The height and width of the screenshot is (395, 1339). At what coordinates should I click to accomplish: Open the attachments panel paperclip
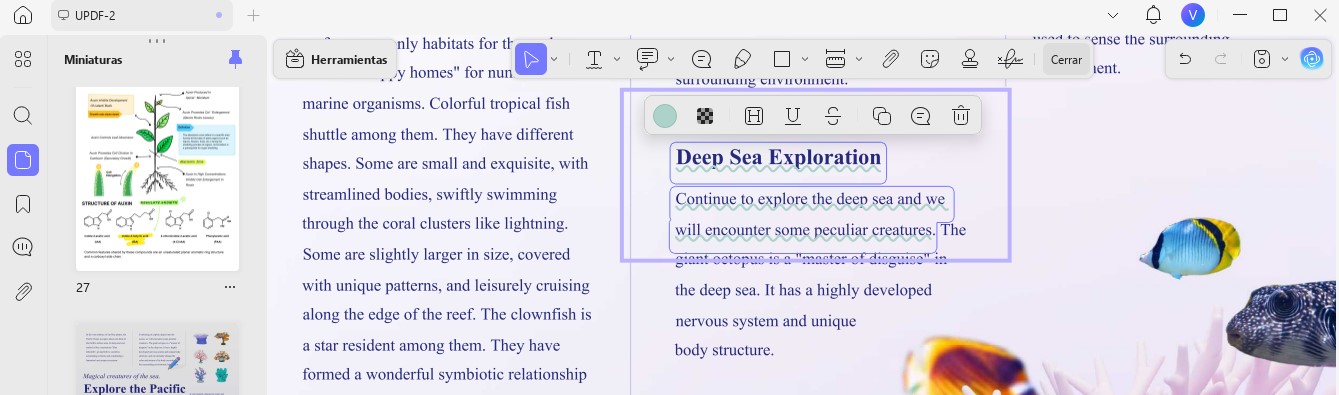(23, 292)
